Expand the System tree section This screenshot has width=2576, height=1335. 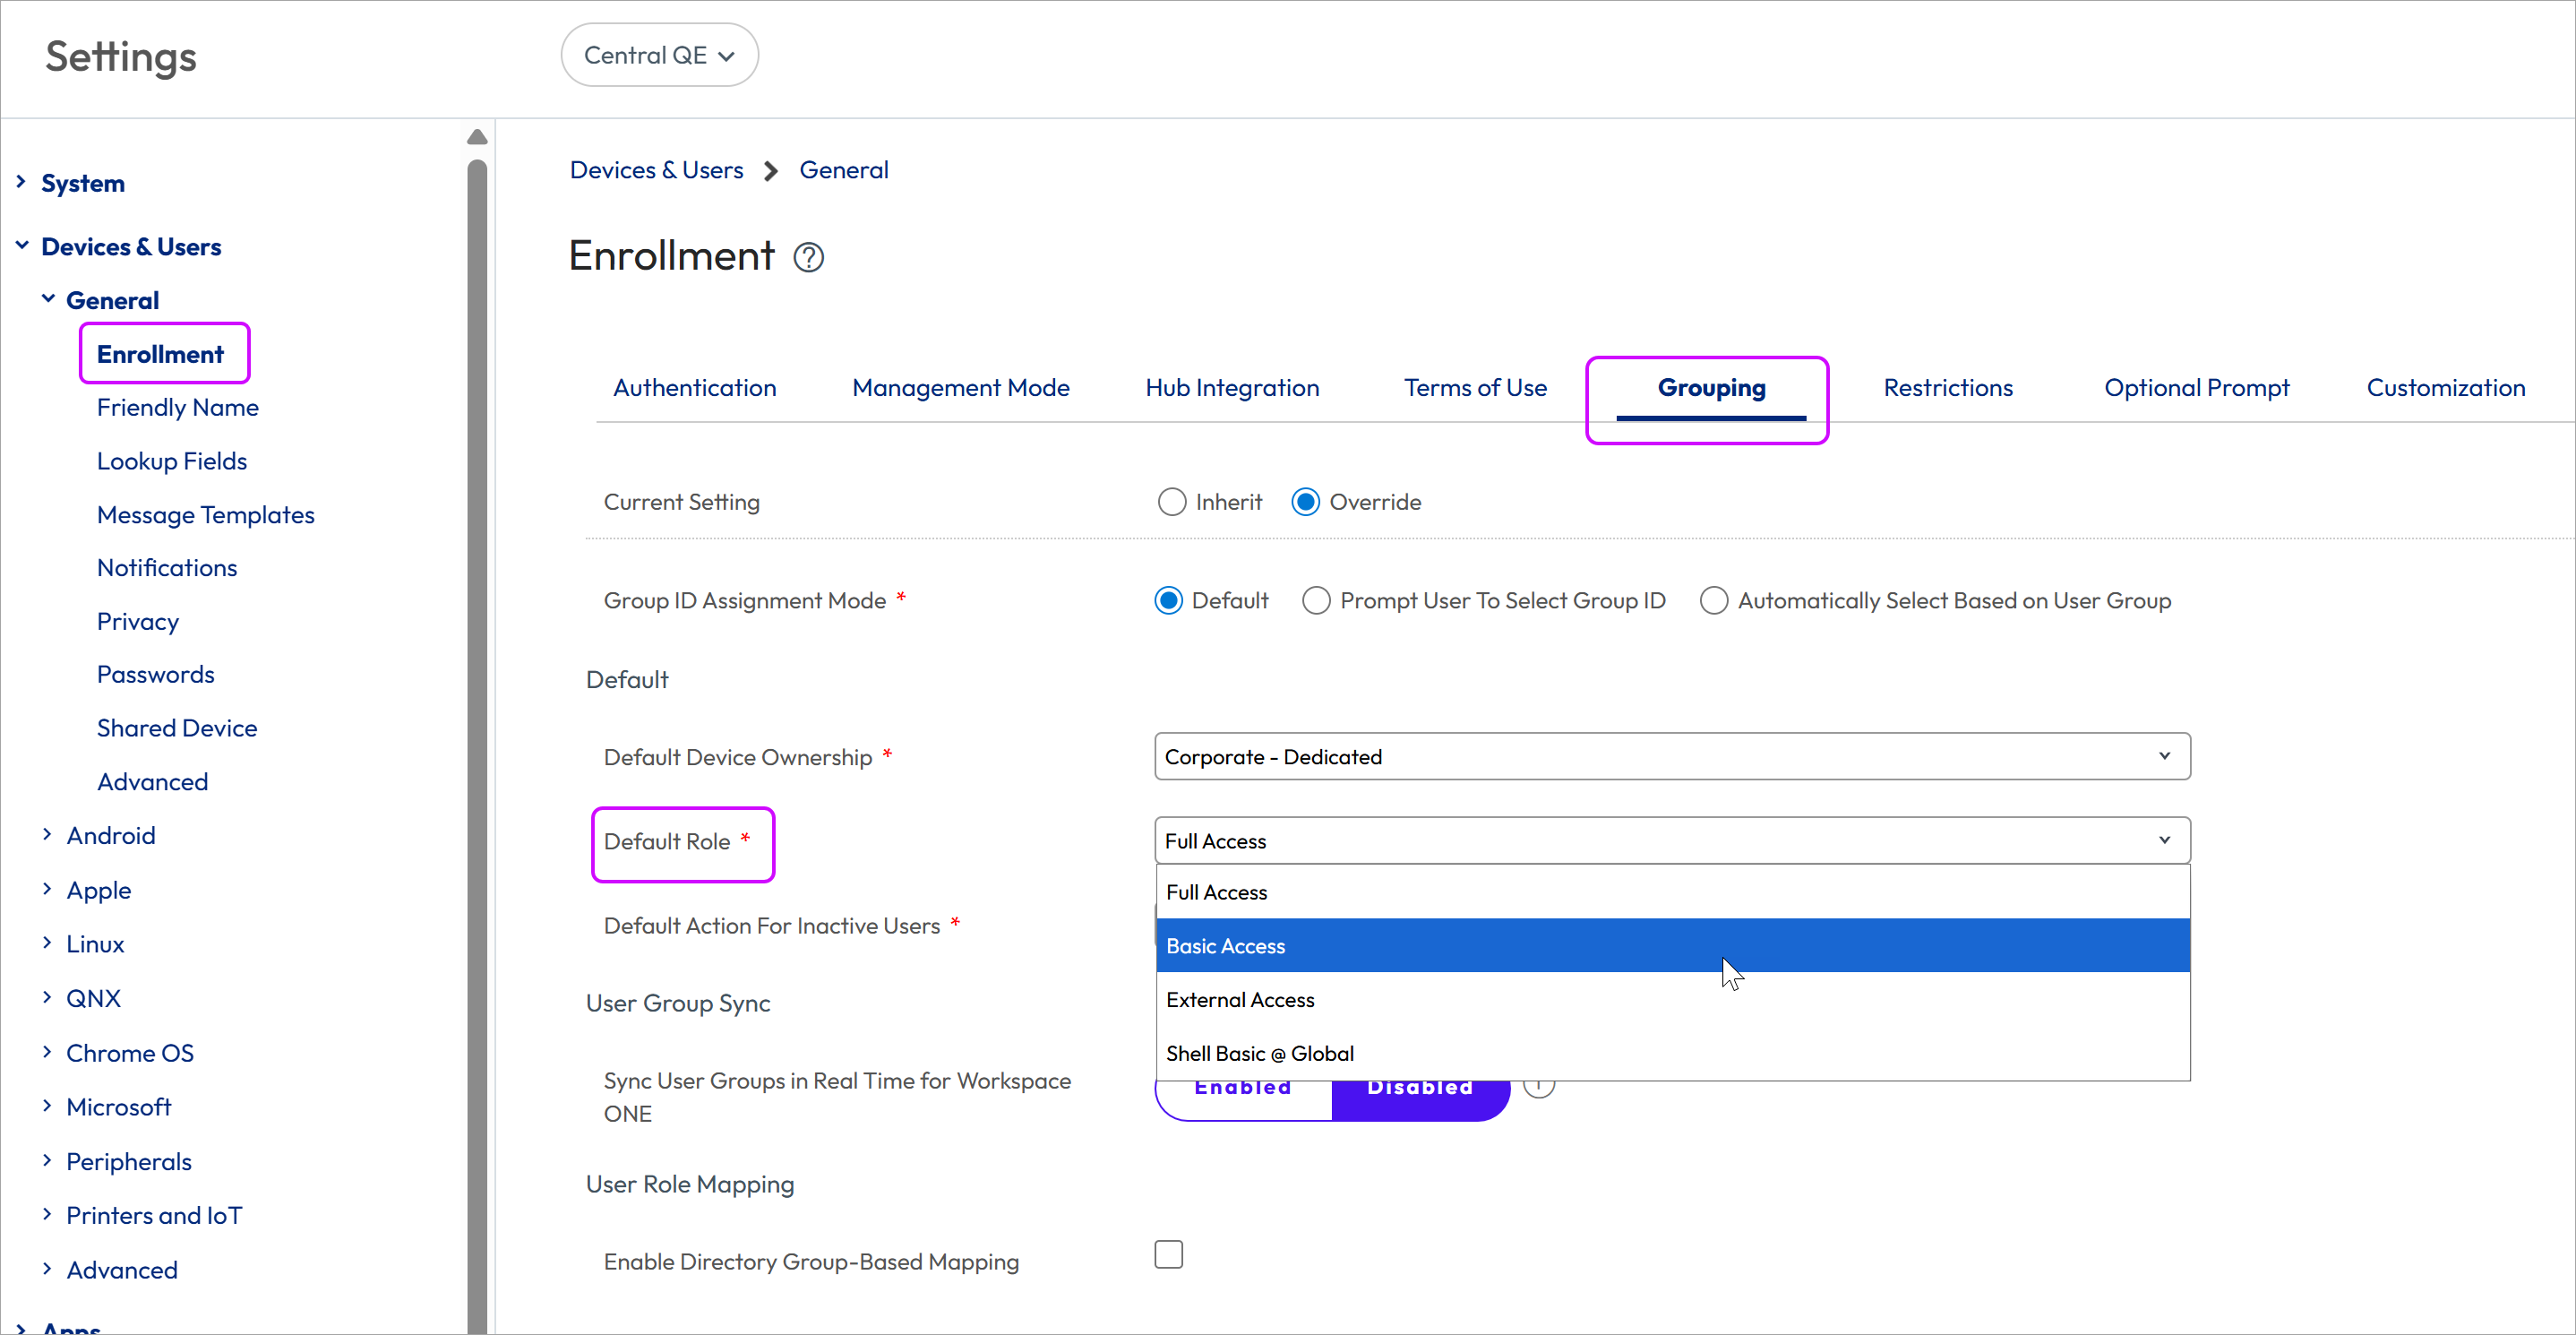(x=21, y=182)
